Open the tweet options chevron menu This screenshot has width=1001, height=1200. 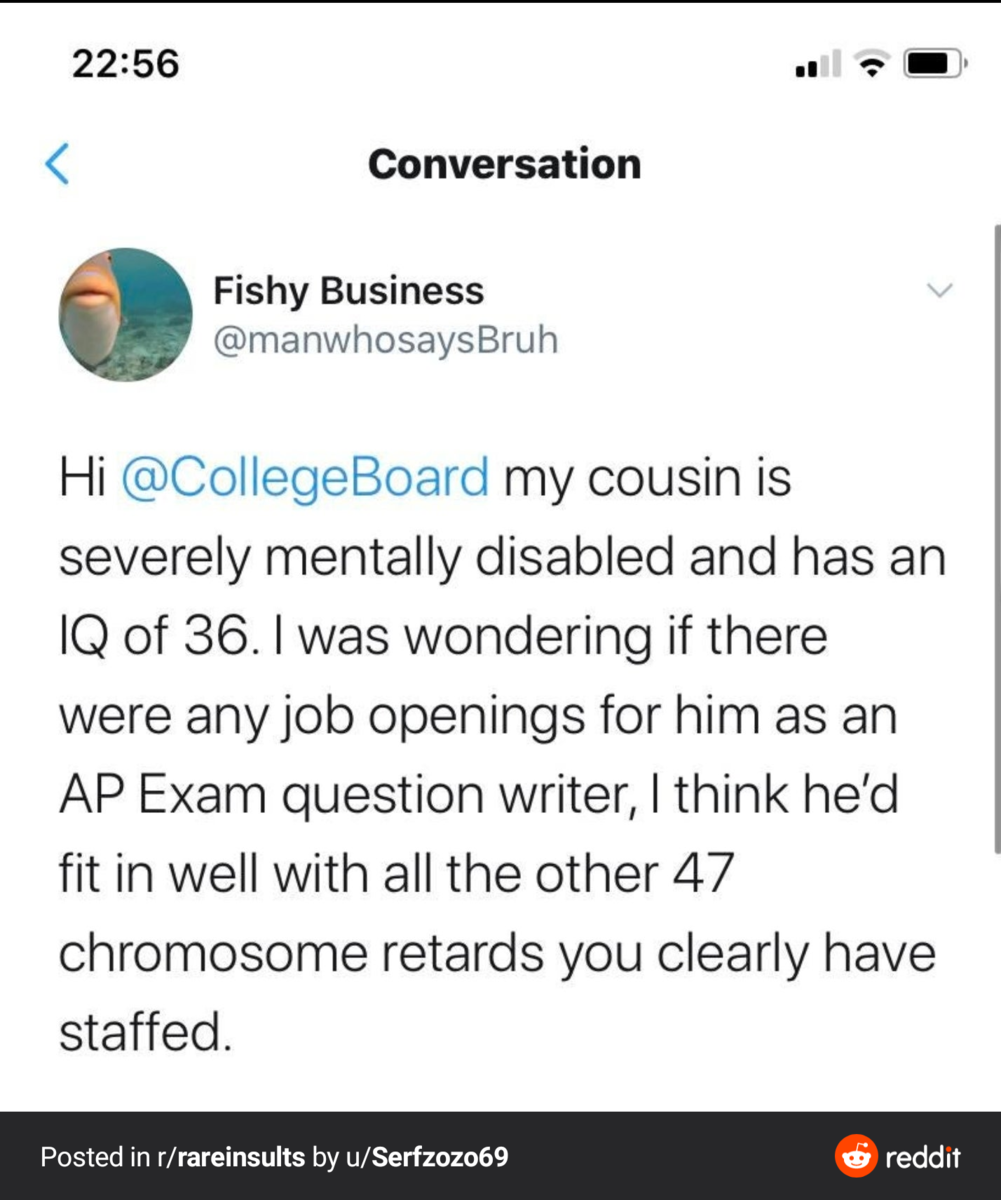pos(939,291)
